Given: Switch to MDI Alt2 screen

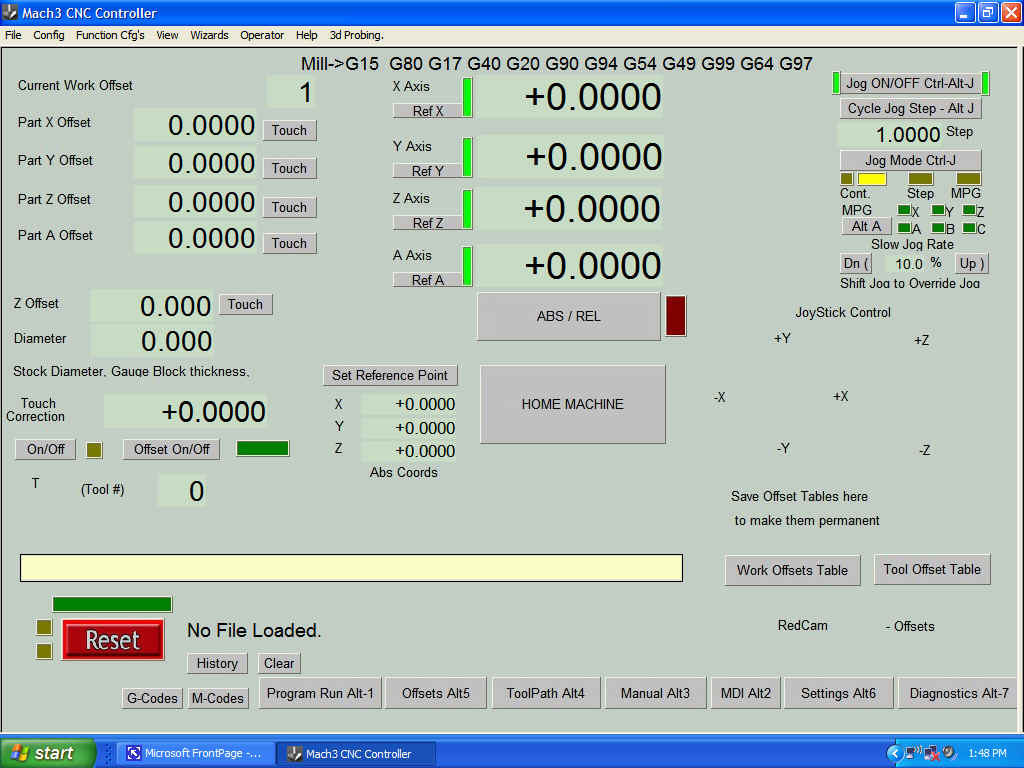Looking at the screenshot, I should click(745, 693).
